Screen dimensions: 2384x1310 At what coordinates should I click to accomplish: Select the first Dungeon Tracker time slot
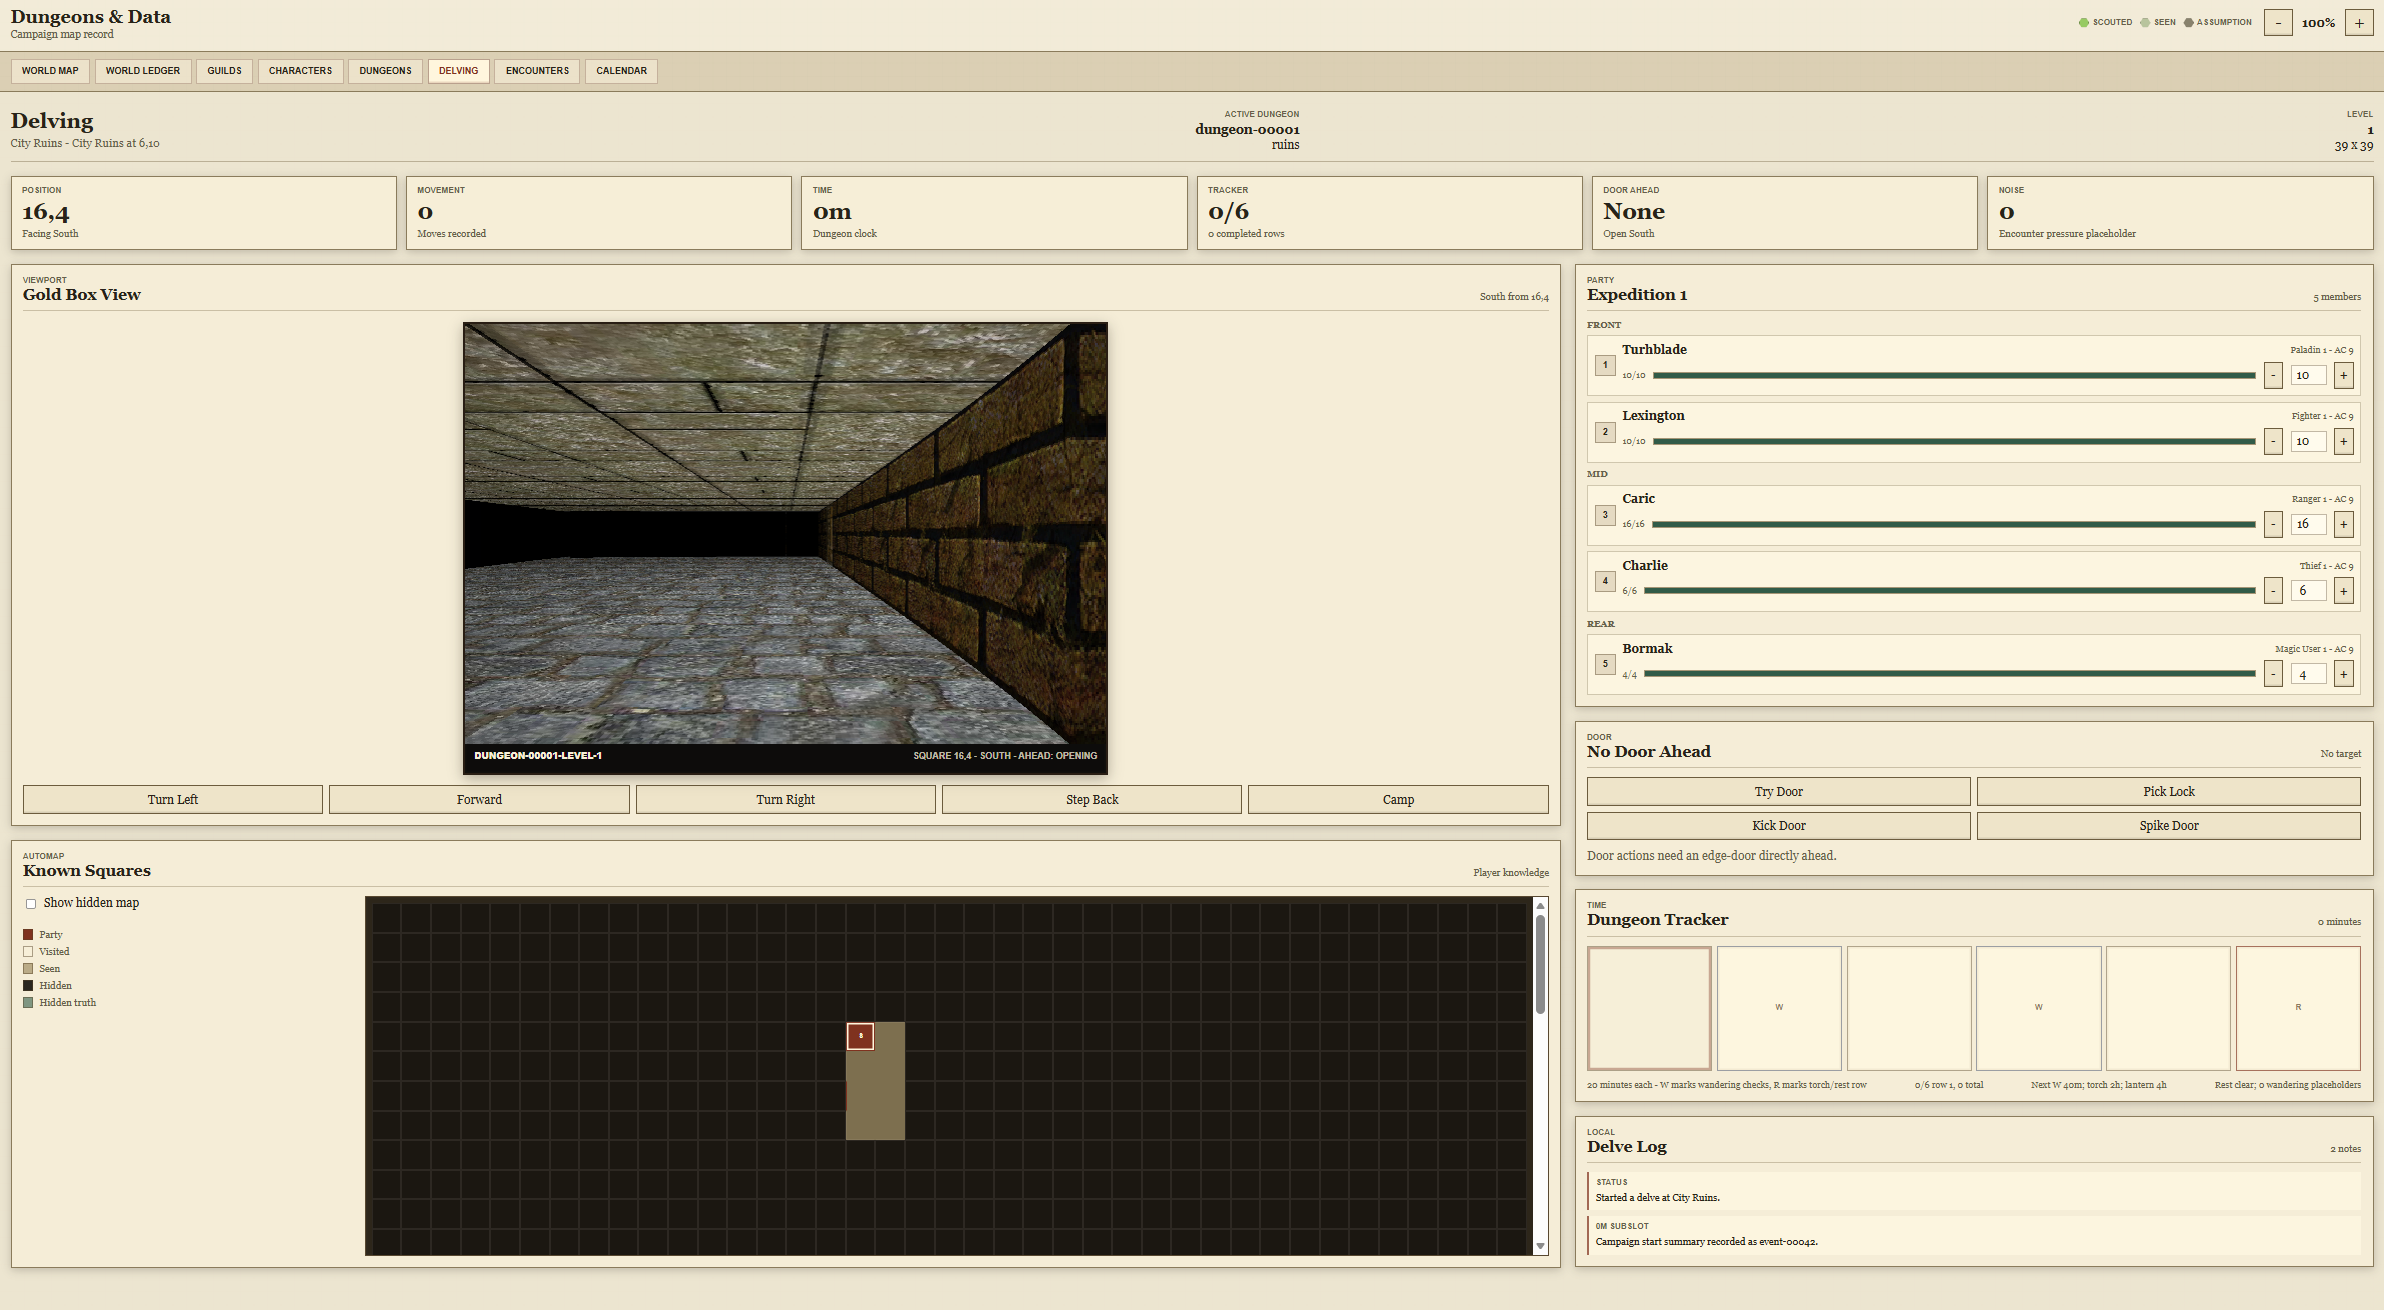[x=1649, y=1008]
